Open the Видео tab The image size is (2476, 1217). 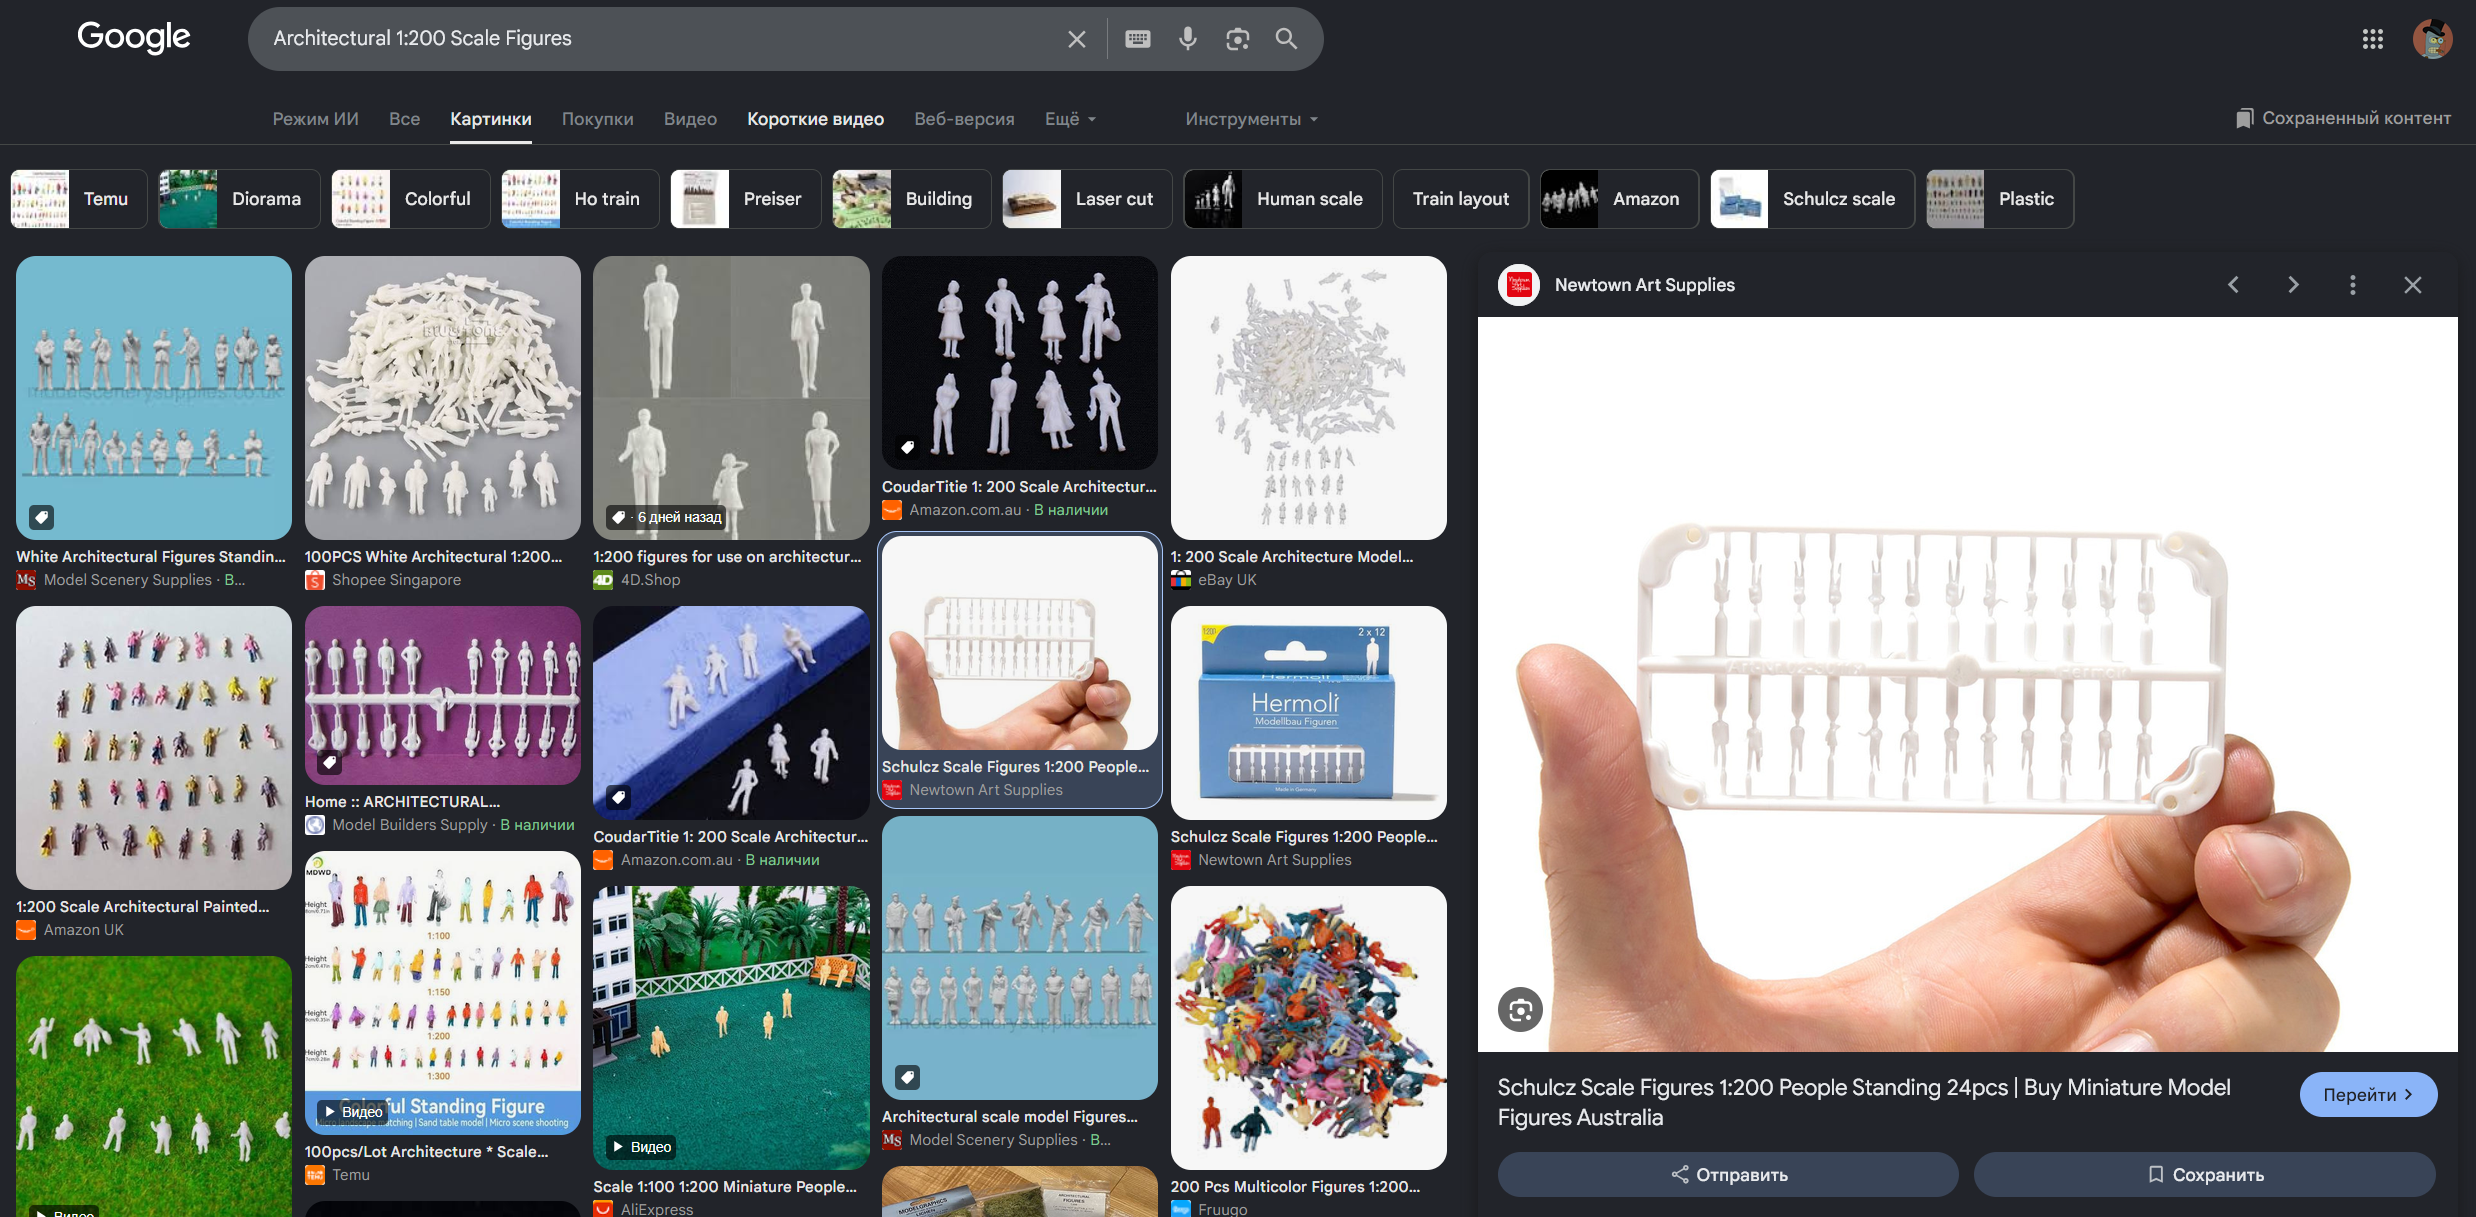690,119
